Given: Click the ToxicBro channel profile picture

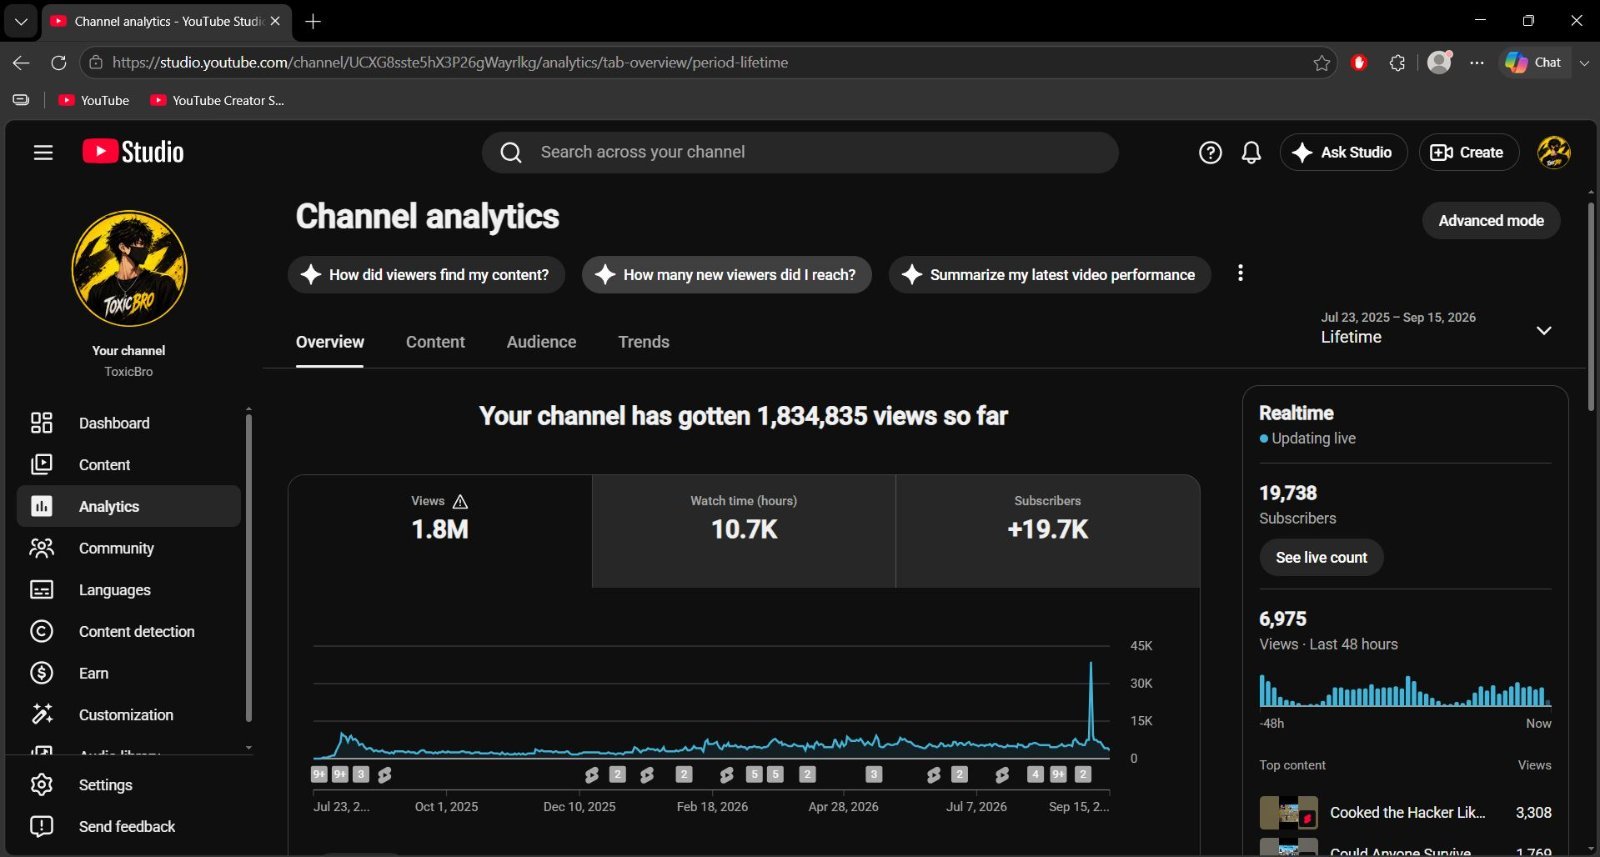Looking at the screenshot, I should tap(129, 269).
